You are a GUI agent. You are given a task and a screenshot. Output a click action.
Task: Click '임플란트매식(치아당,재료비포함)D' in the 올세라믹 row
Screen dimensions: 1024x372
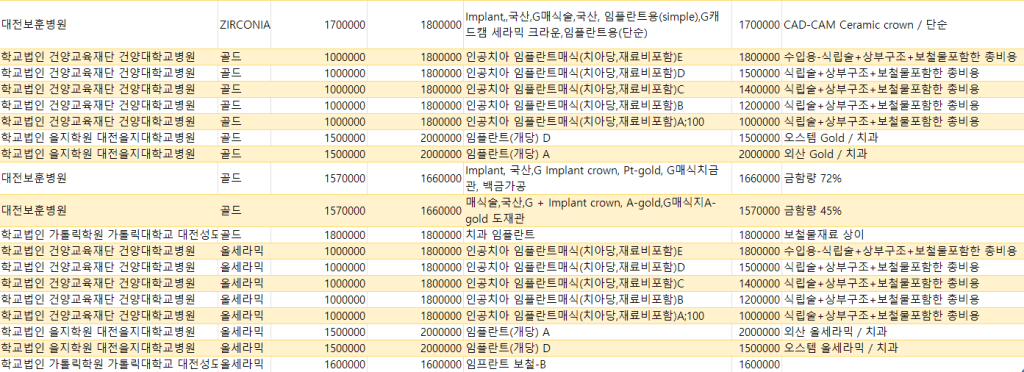(598, 267)
